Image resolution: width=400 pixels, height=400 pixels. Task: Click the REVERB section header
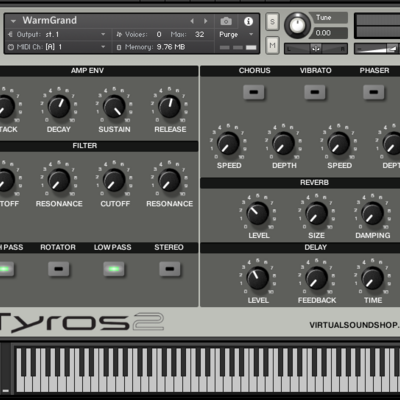[314, 183]
